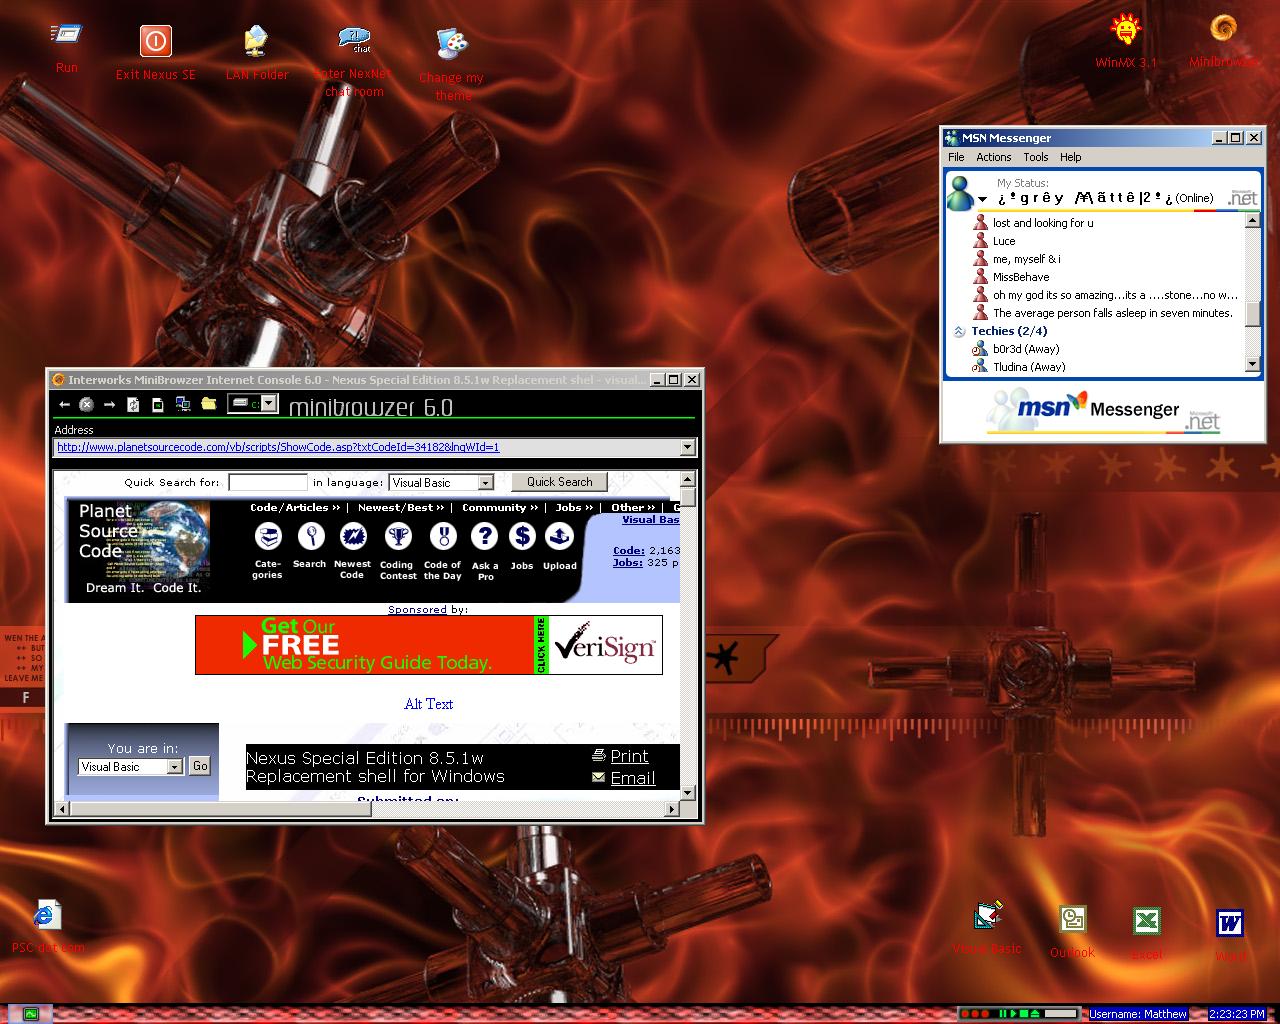Click the Code of the Day icon

[443, 538]
